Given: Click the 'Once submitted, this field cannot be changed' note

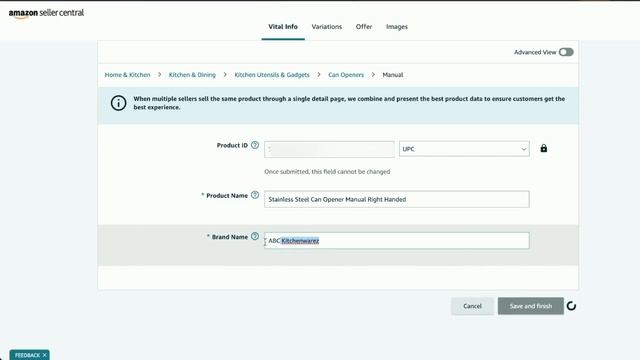Looking at the screenshot, I should [327, 172].
